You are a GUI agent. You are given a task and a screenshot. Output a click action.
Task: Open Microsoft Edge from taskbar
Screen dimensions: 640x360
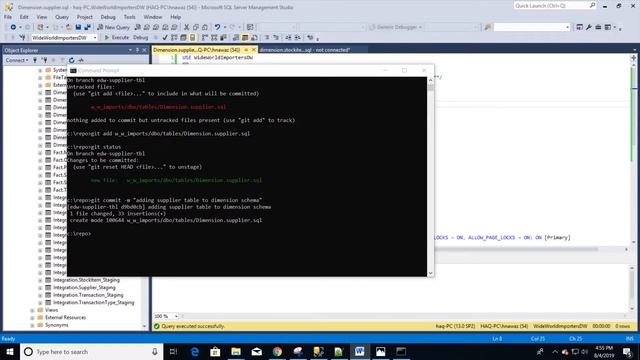(x=195, y=351)
